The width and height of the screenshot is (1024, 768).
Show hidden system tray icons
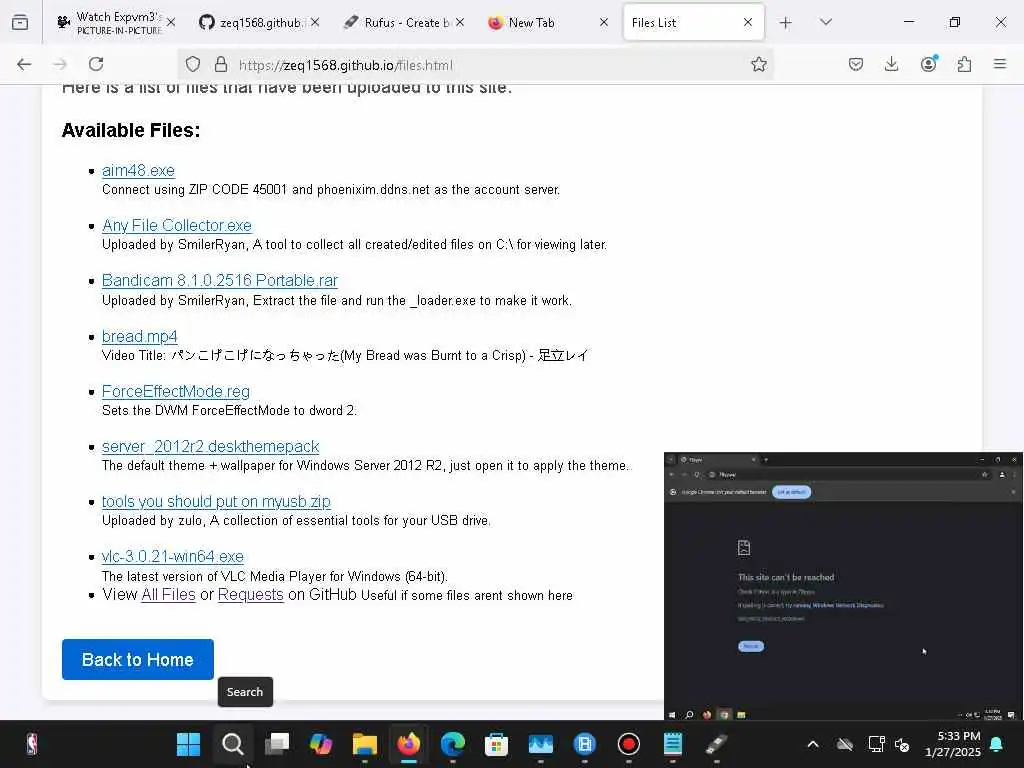pos(813,744)
